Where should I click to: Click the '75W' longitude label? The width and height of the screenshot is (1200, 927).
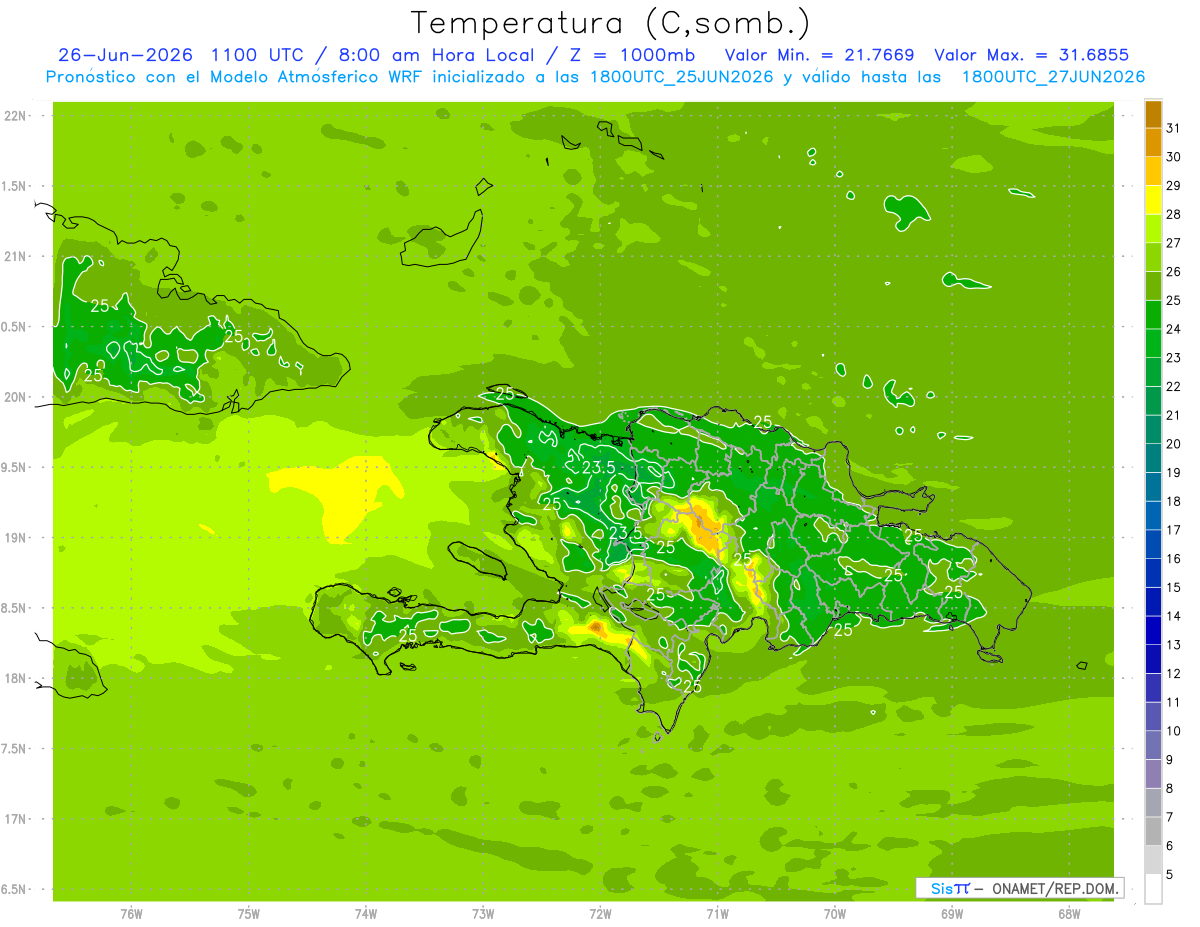(249, 913)
